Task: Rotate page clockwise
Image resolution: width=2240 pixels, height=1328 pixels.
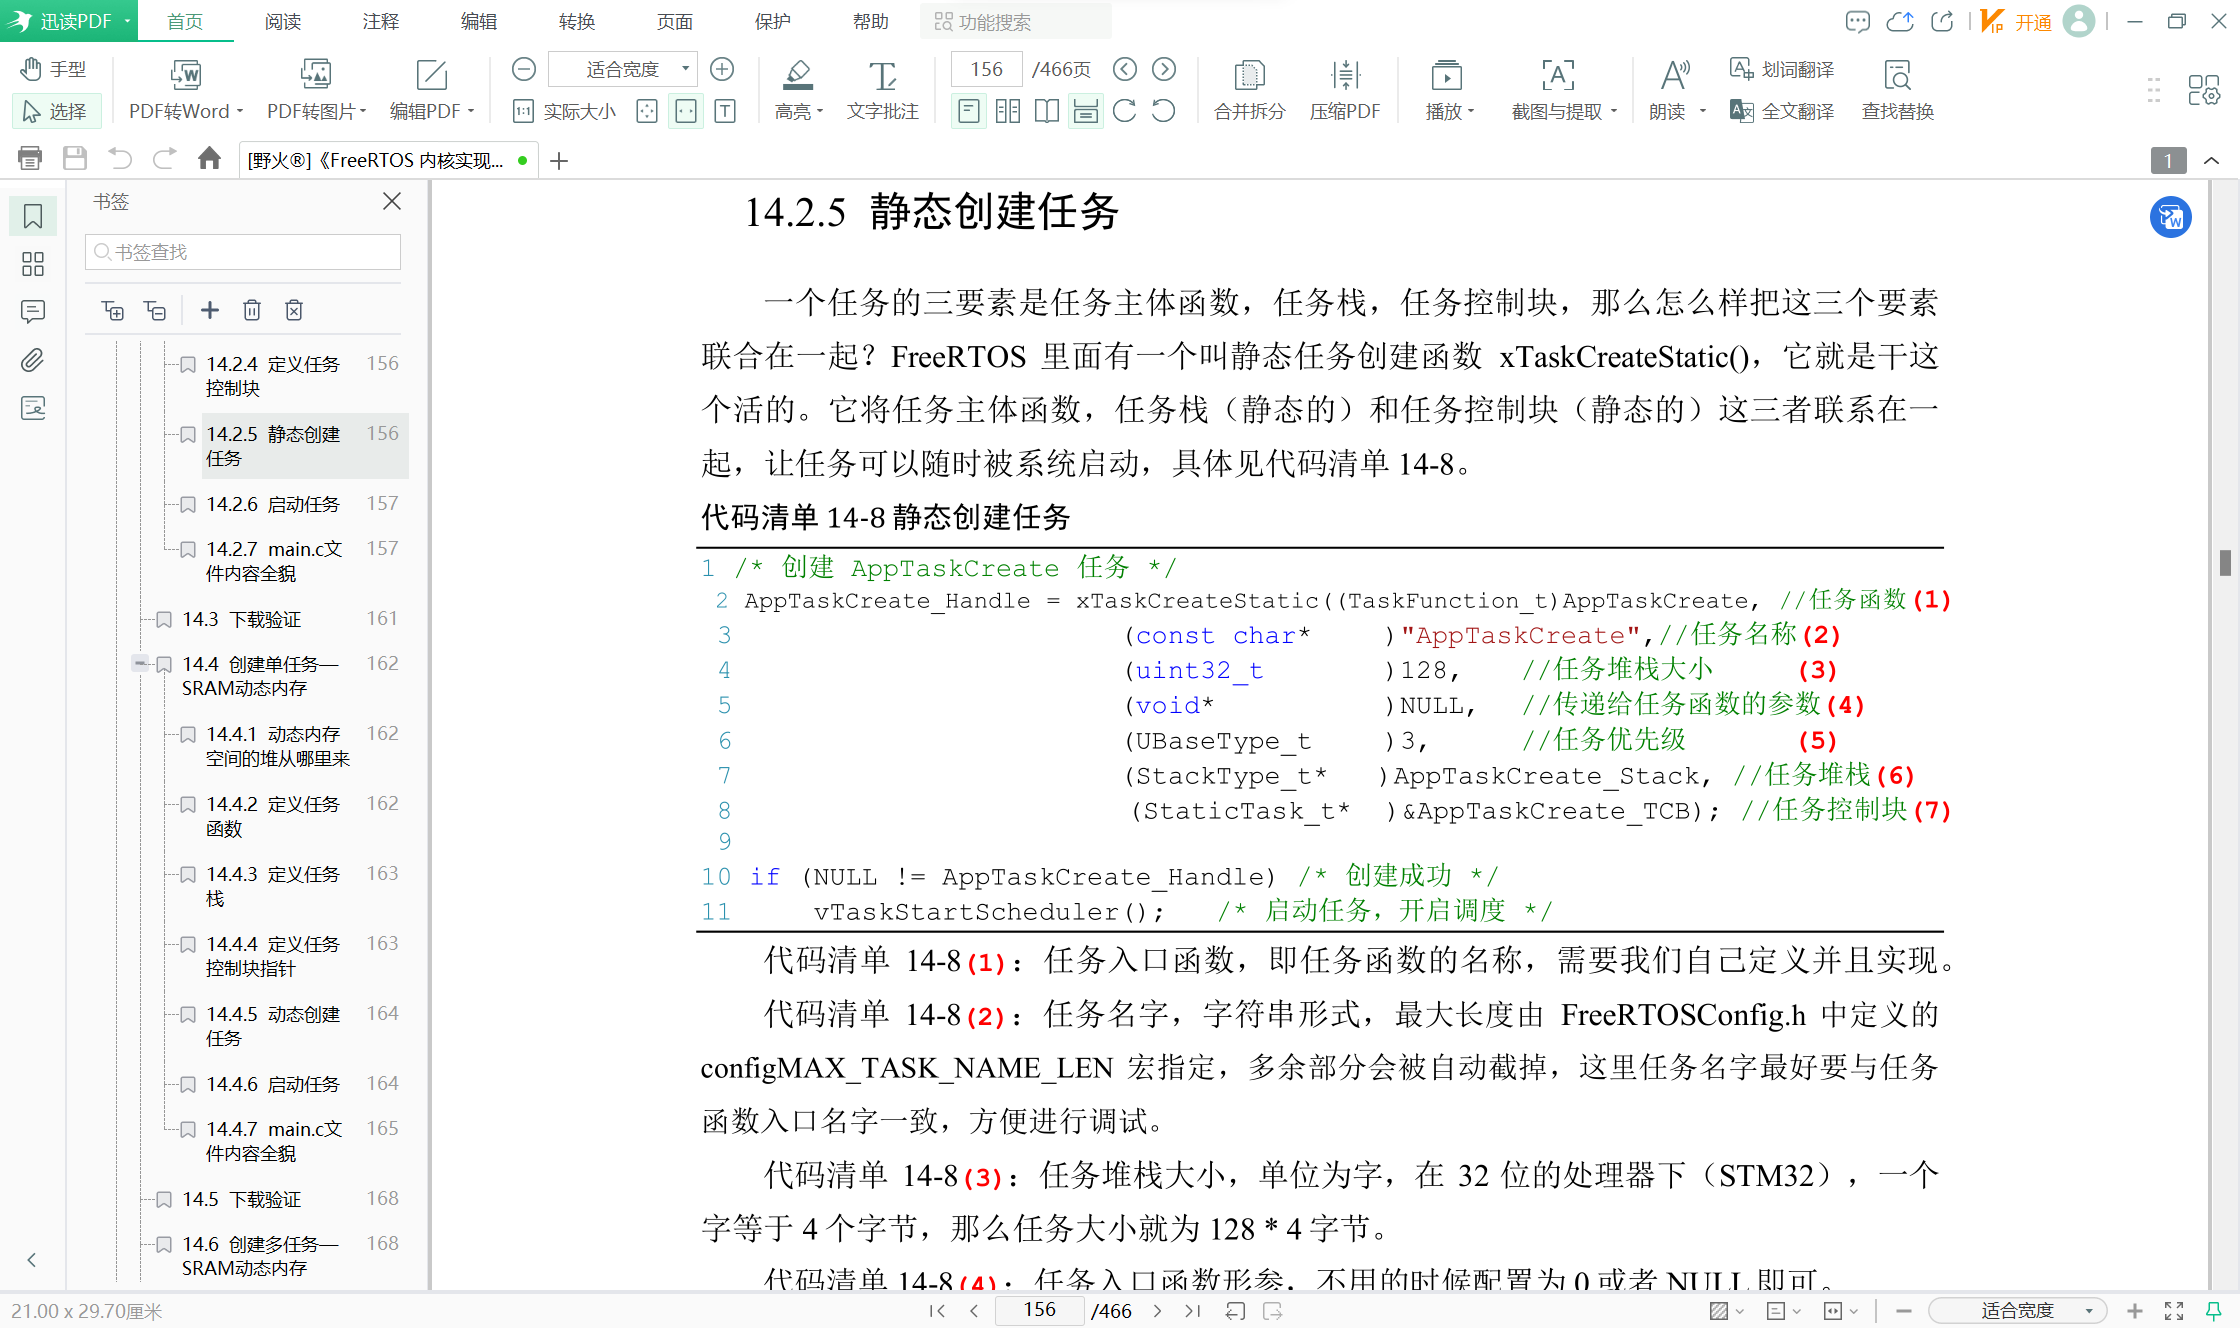Action: (1124, 111)
